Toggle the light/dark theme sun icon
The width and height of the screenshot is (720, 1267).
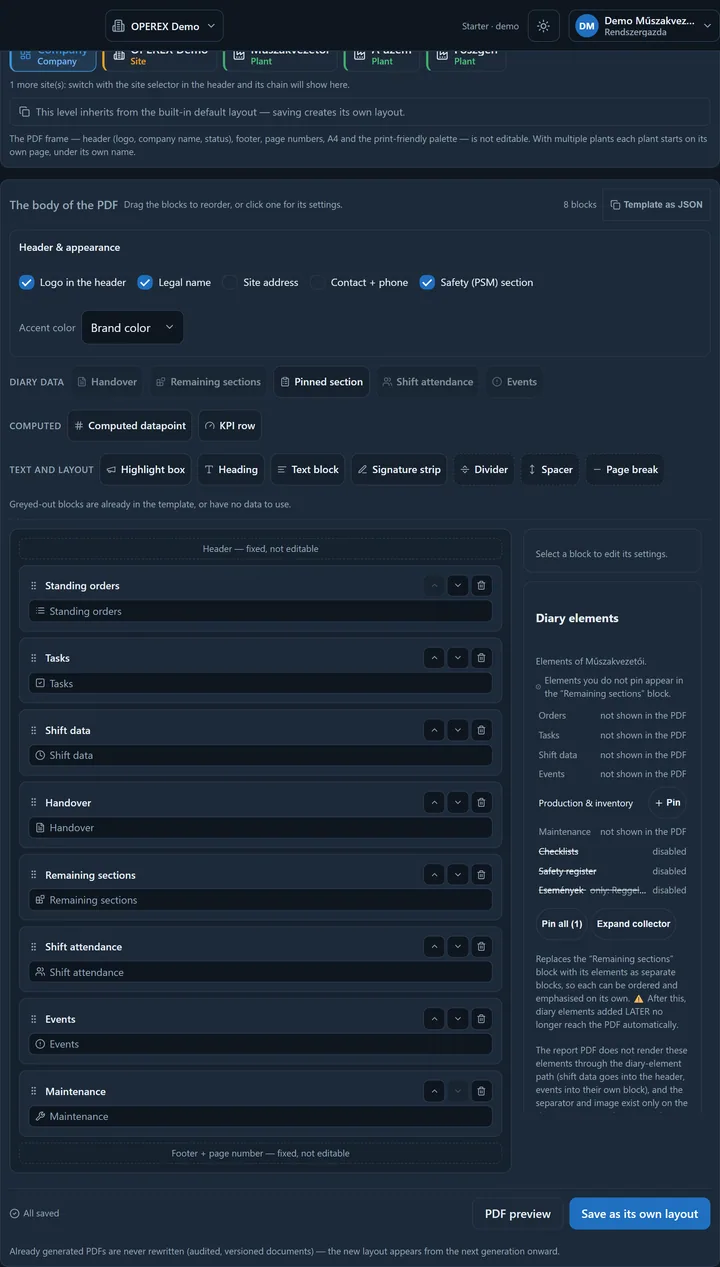pyautogui.click(x=543, y=26)
